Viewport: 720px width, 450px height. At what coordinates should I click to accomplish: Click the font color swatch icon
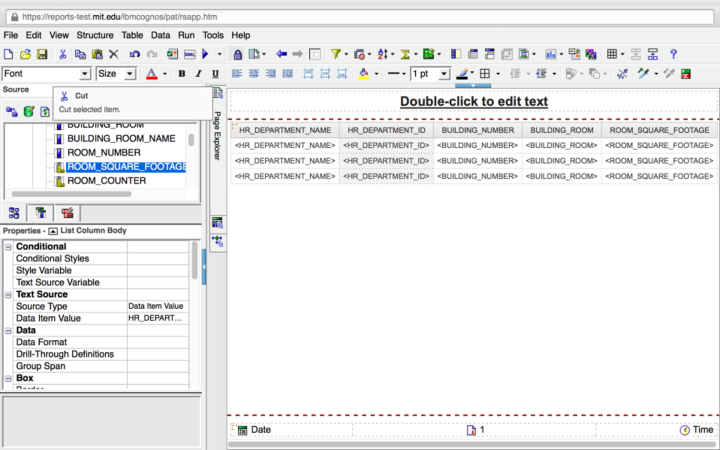pyautogui.click(x=150, y=74)
